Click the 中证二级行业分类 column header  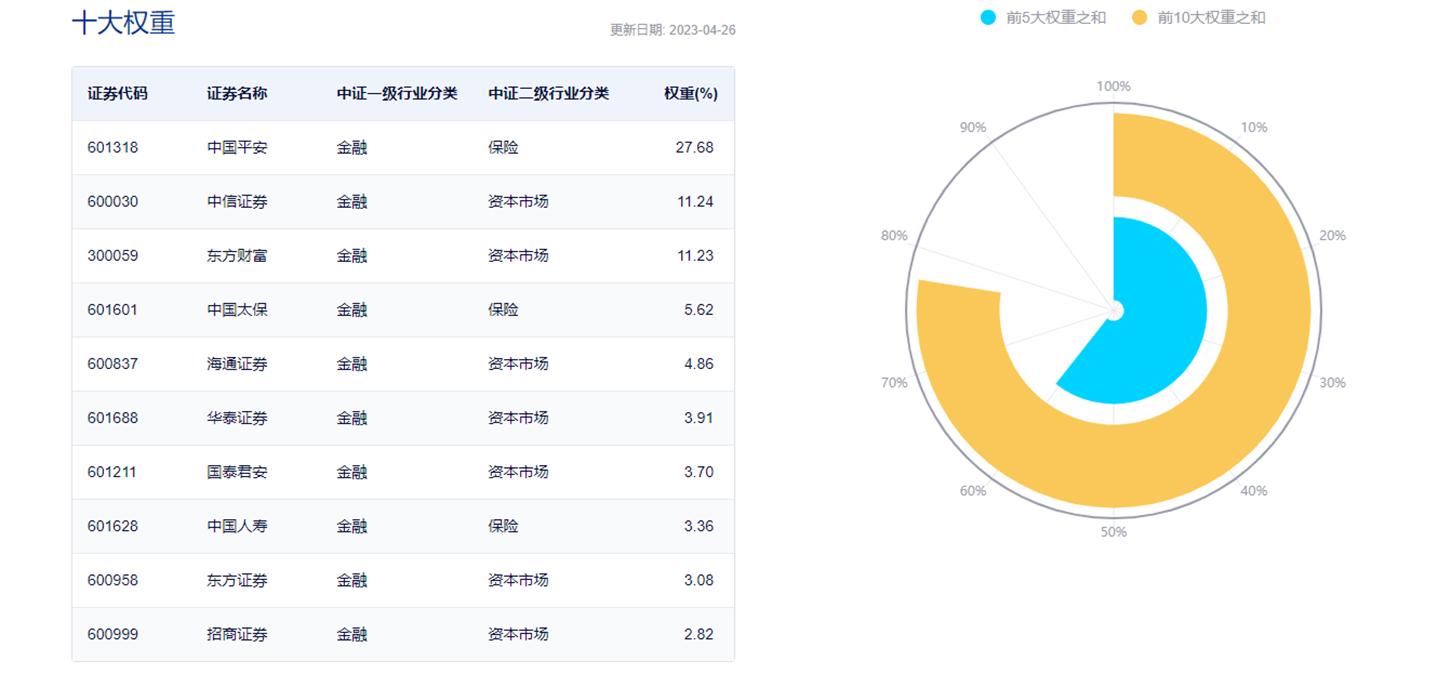point(548,93)
